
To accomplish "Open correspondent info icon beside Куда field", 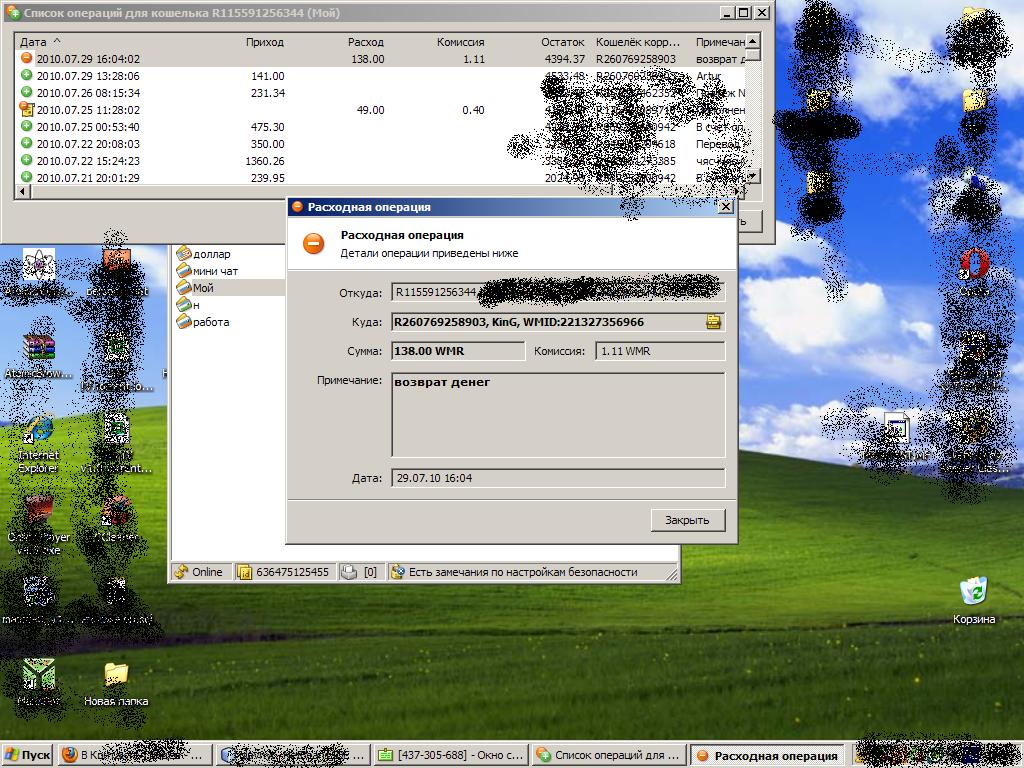I will (x=713, y=321).
